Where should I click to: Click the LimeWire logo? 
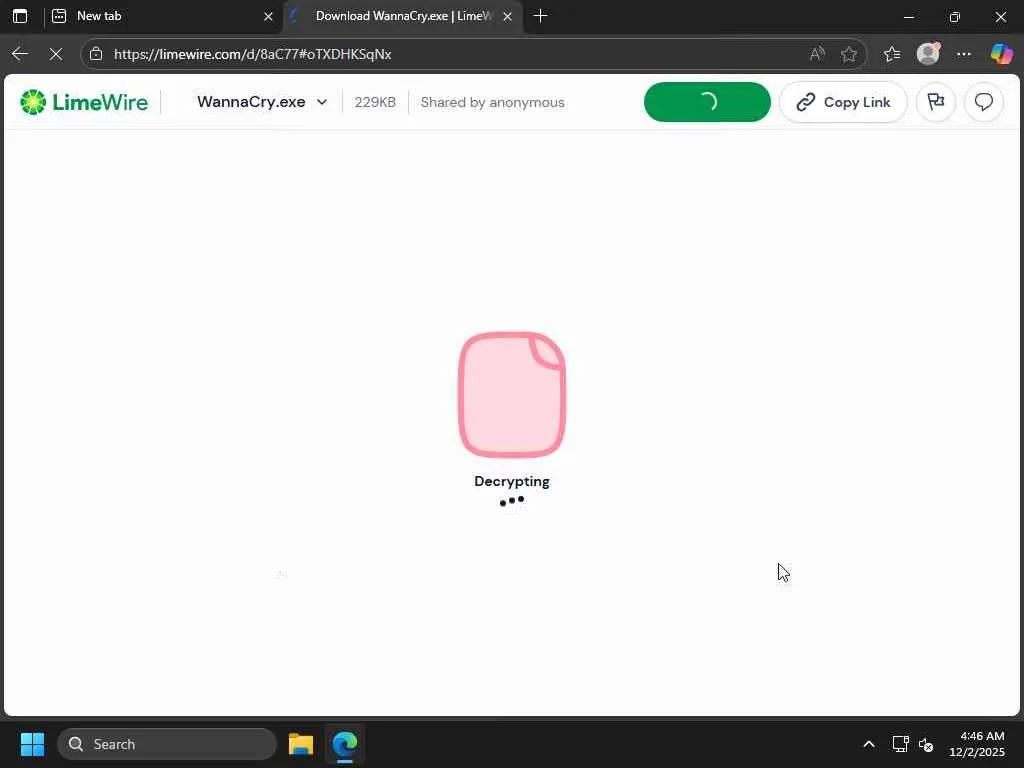tap(84, 103)
